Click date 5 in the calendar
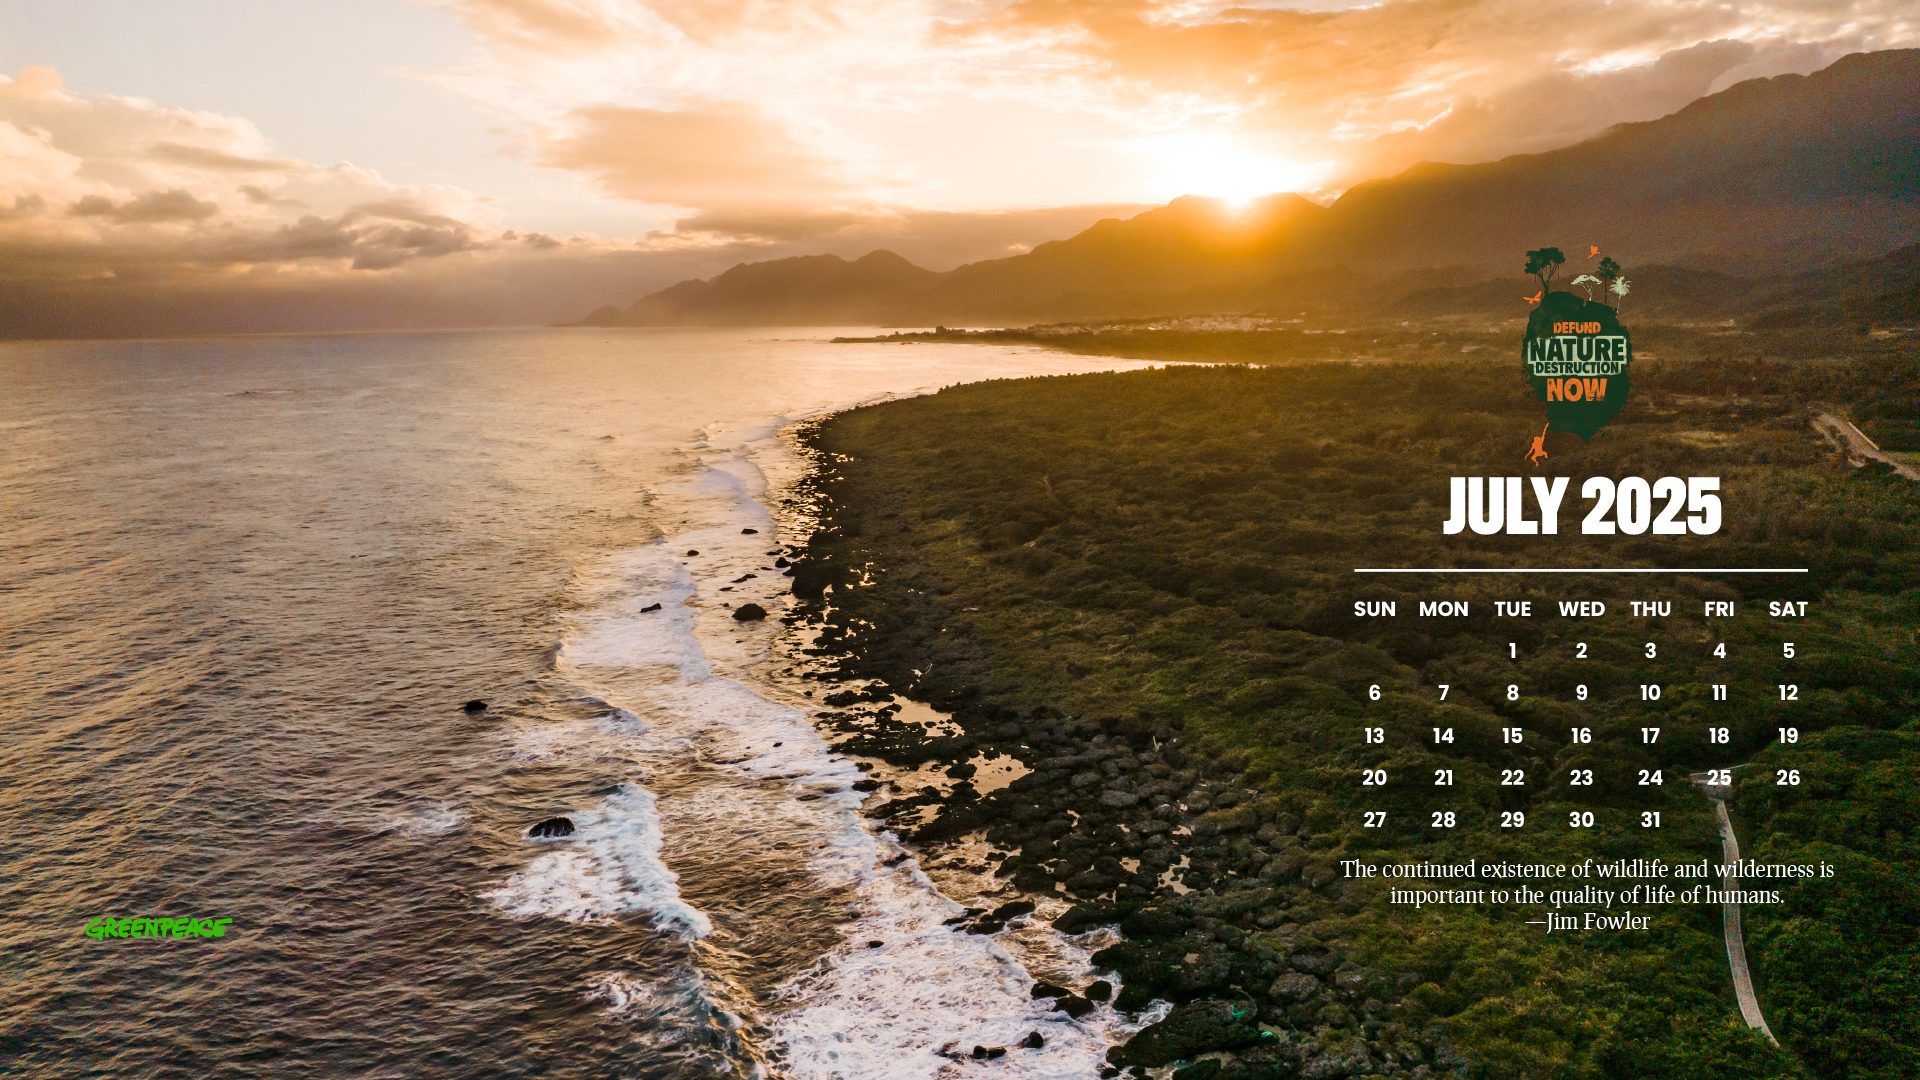The image size is (1920, 1080). [1788, 651]
